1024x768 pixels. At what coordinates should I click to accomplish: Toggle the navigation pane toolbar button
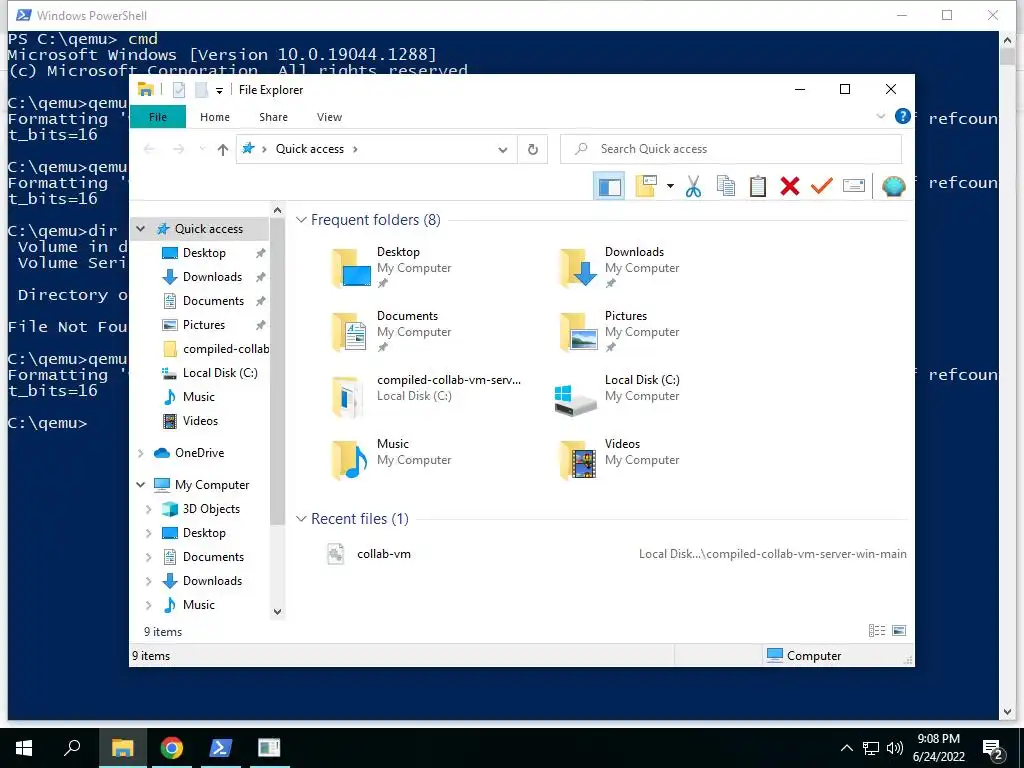[609, 186]
